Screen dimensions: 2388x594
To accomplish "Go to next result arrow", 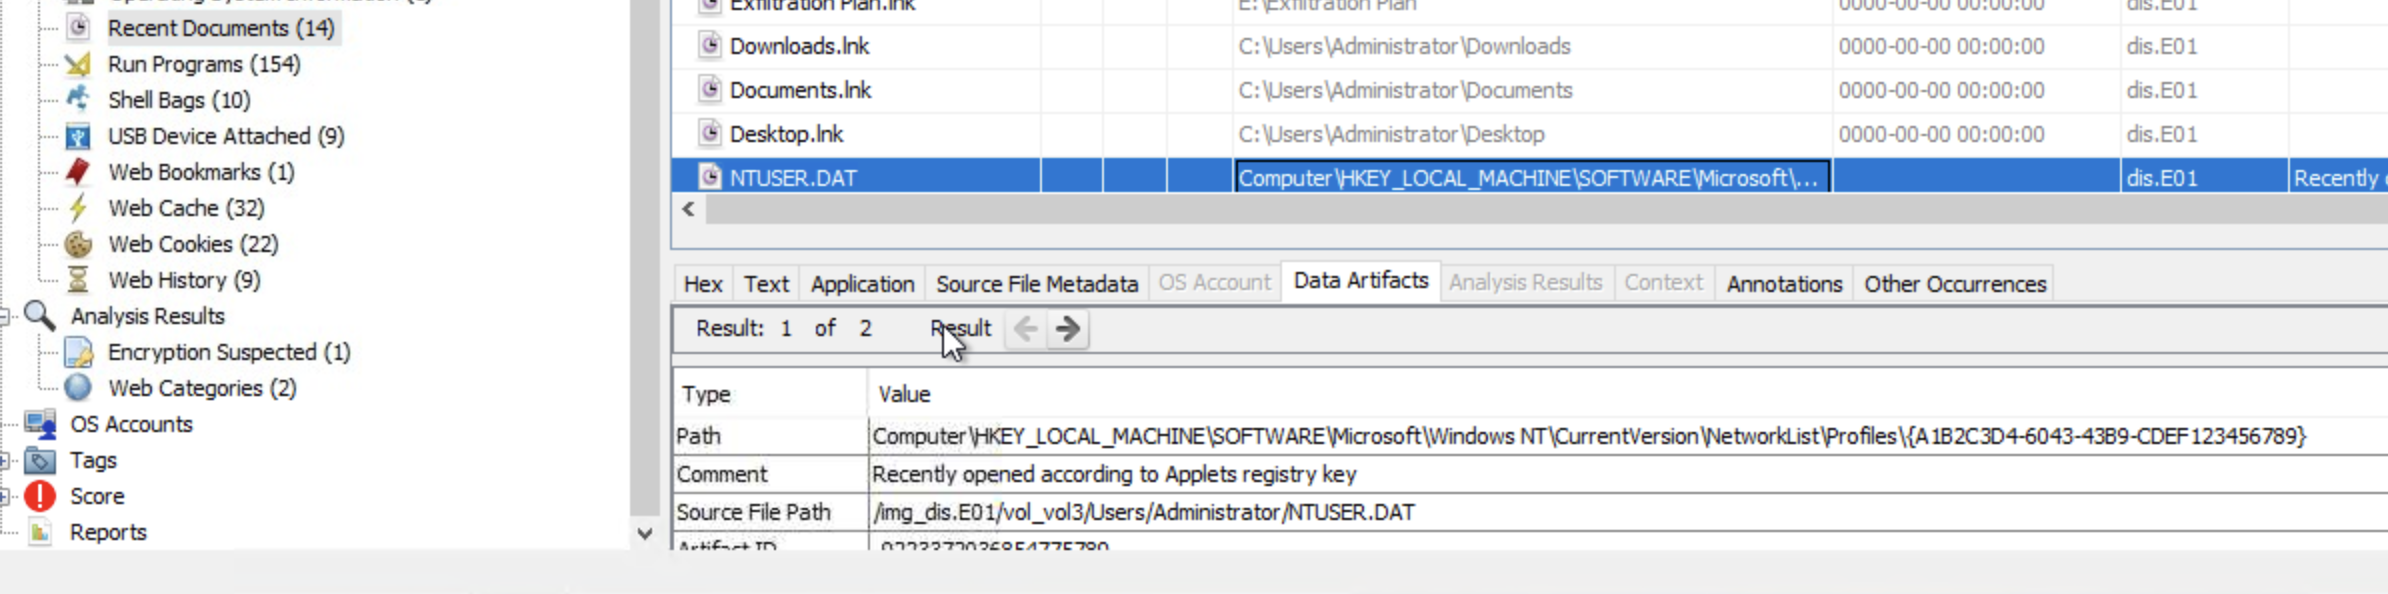I will 1068,329.
